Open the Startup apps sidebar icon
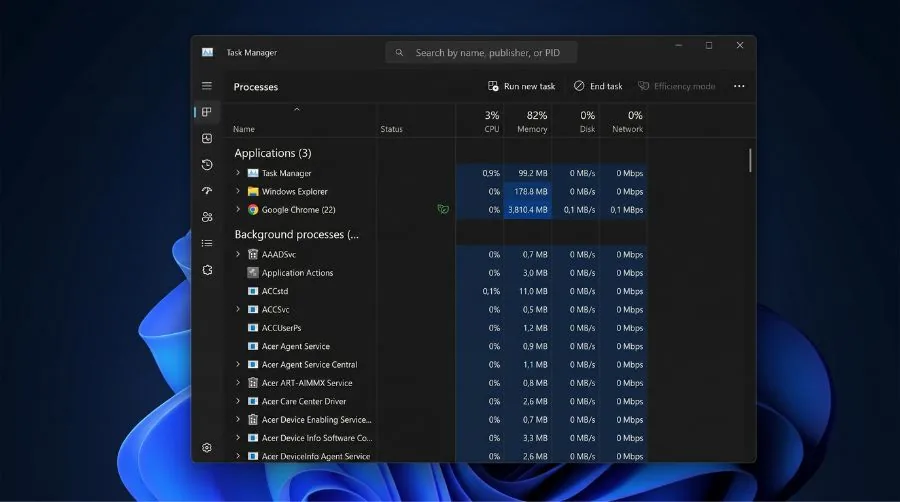This screenshot has width=900, height=502. pyautogui.click(x=207, y=190)
